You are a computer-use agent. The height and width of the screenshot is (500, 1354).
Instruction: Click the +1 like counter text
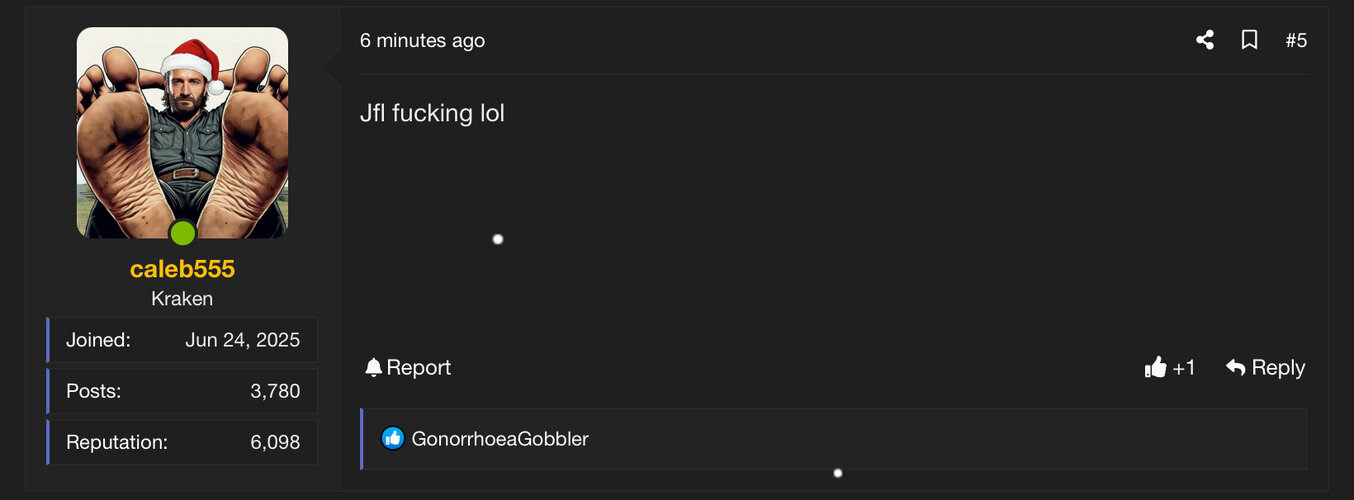(1184, 367)
